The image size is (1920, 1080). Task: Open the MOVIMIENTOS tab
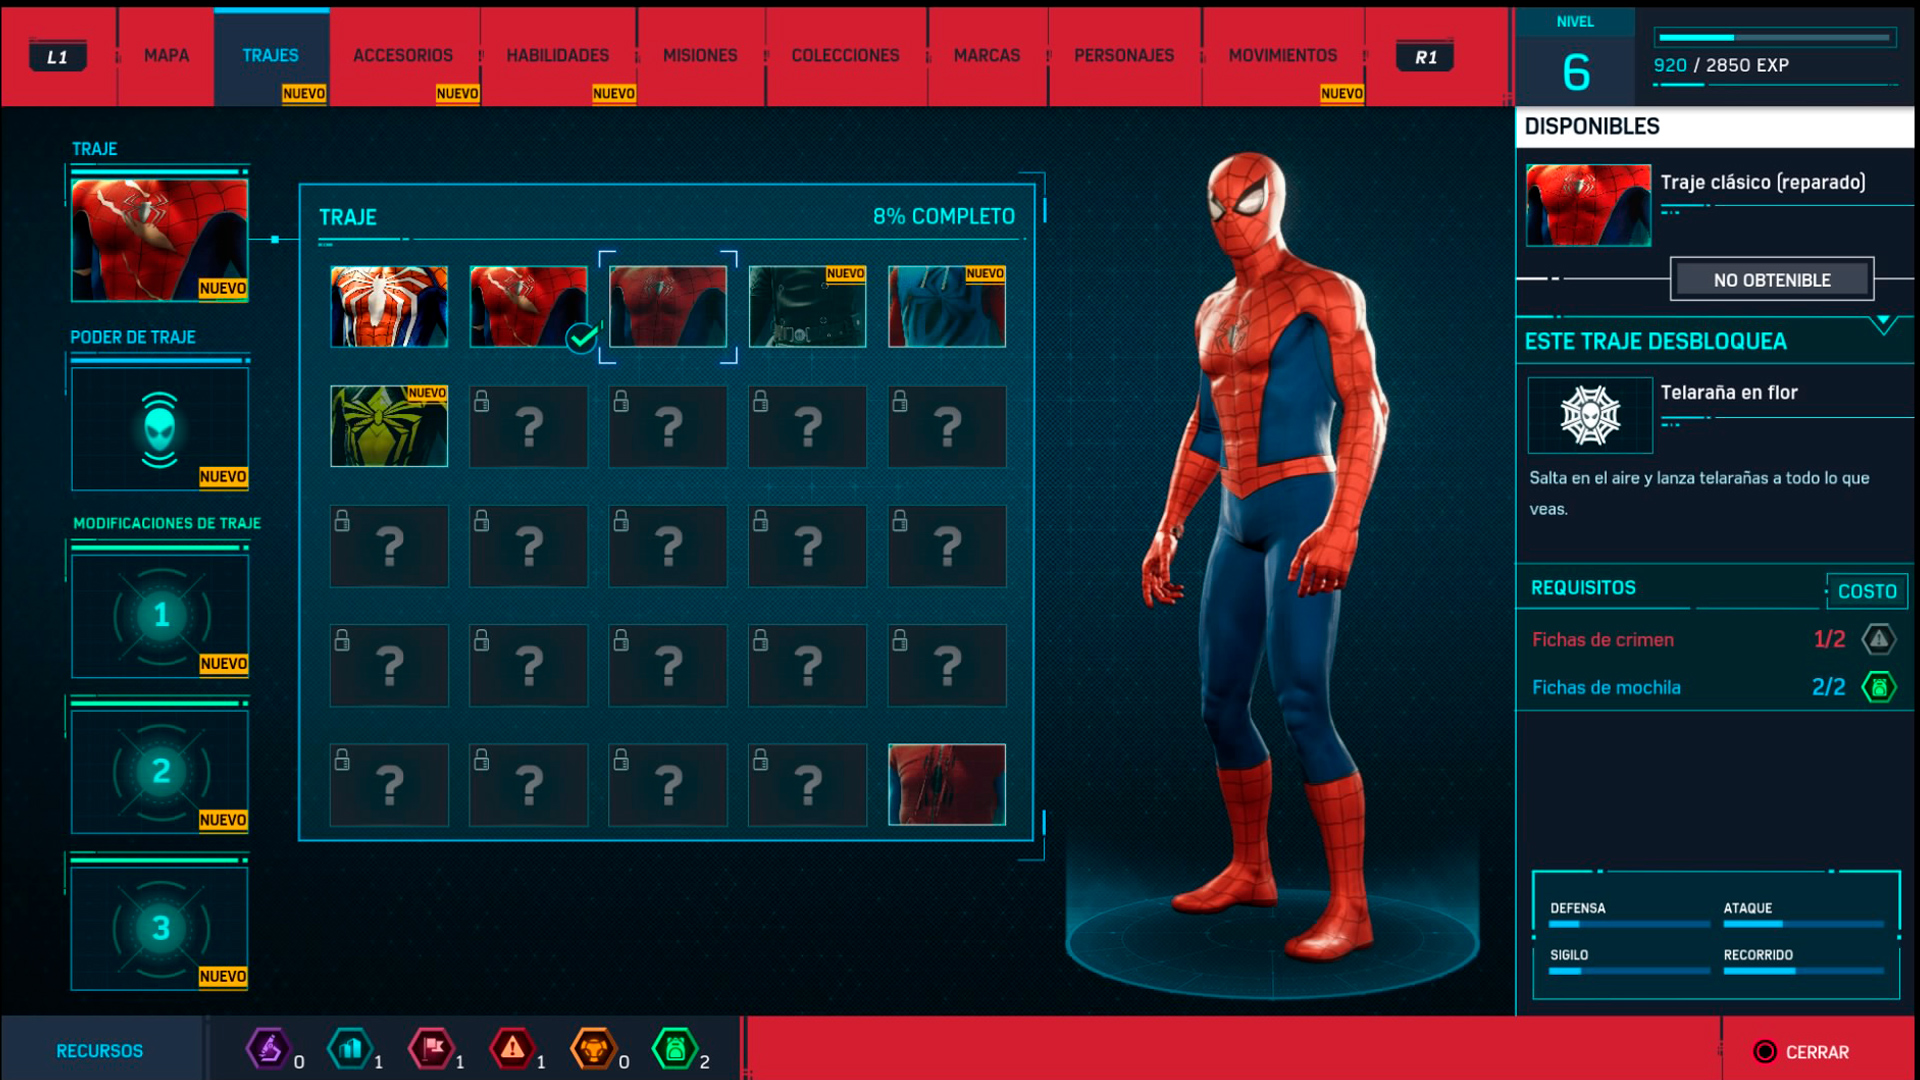coord(1283,56)
